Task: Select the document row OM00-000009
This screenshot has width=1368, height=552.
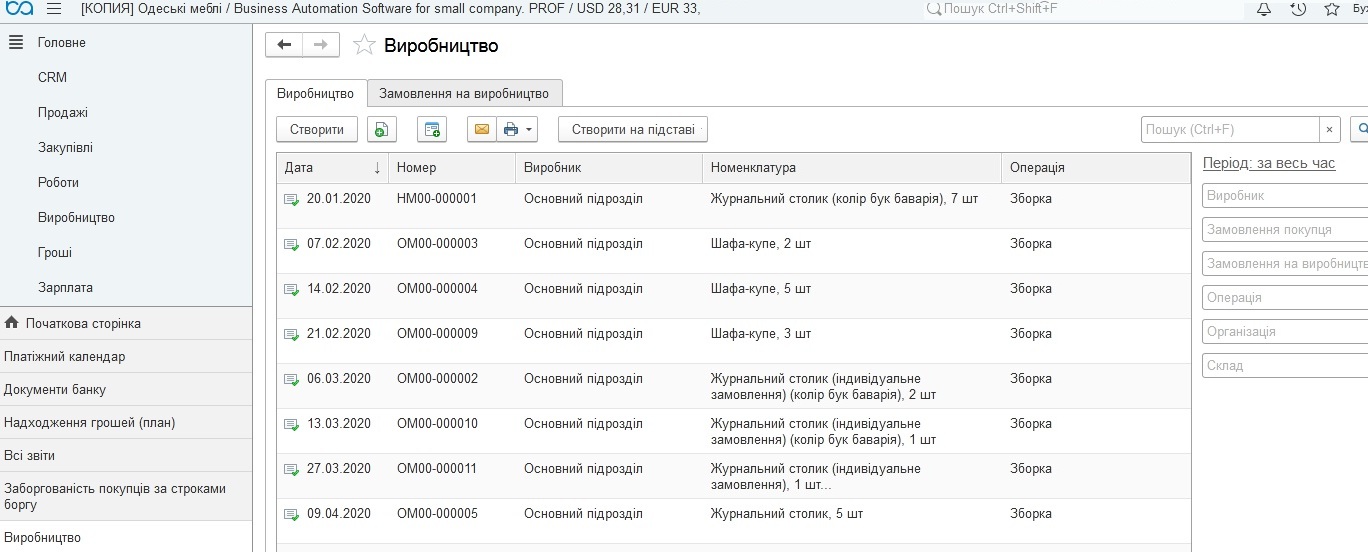Action: 437,334
